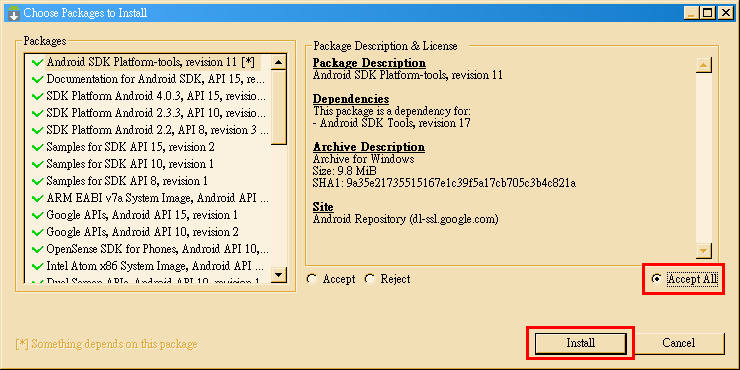Click green checkmark beside Google APIs API 10
This screenshot has height=370, width=740.
point(37,232)
